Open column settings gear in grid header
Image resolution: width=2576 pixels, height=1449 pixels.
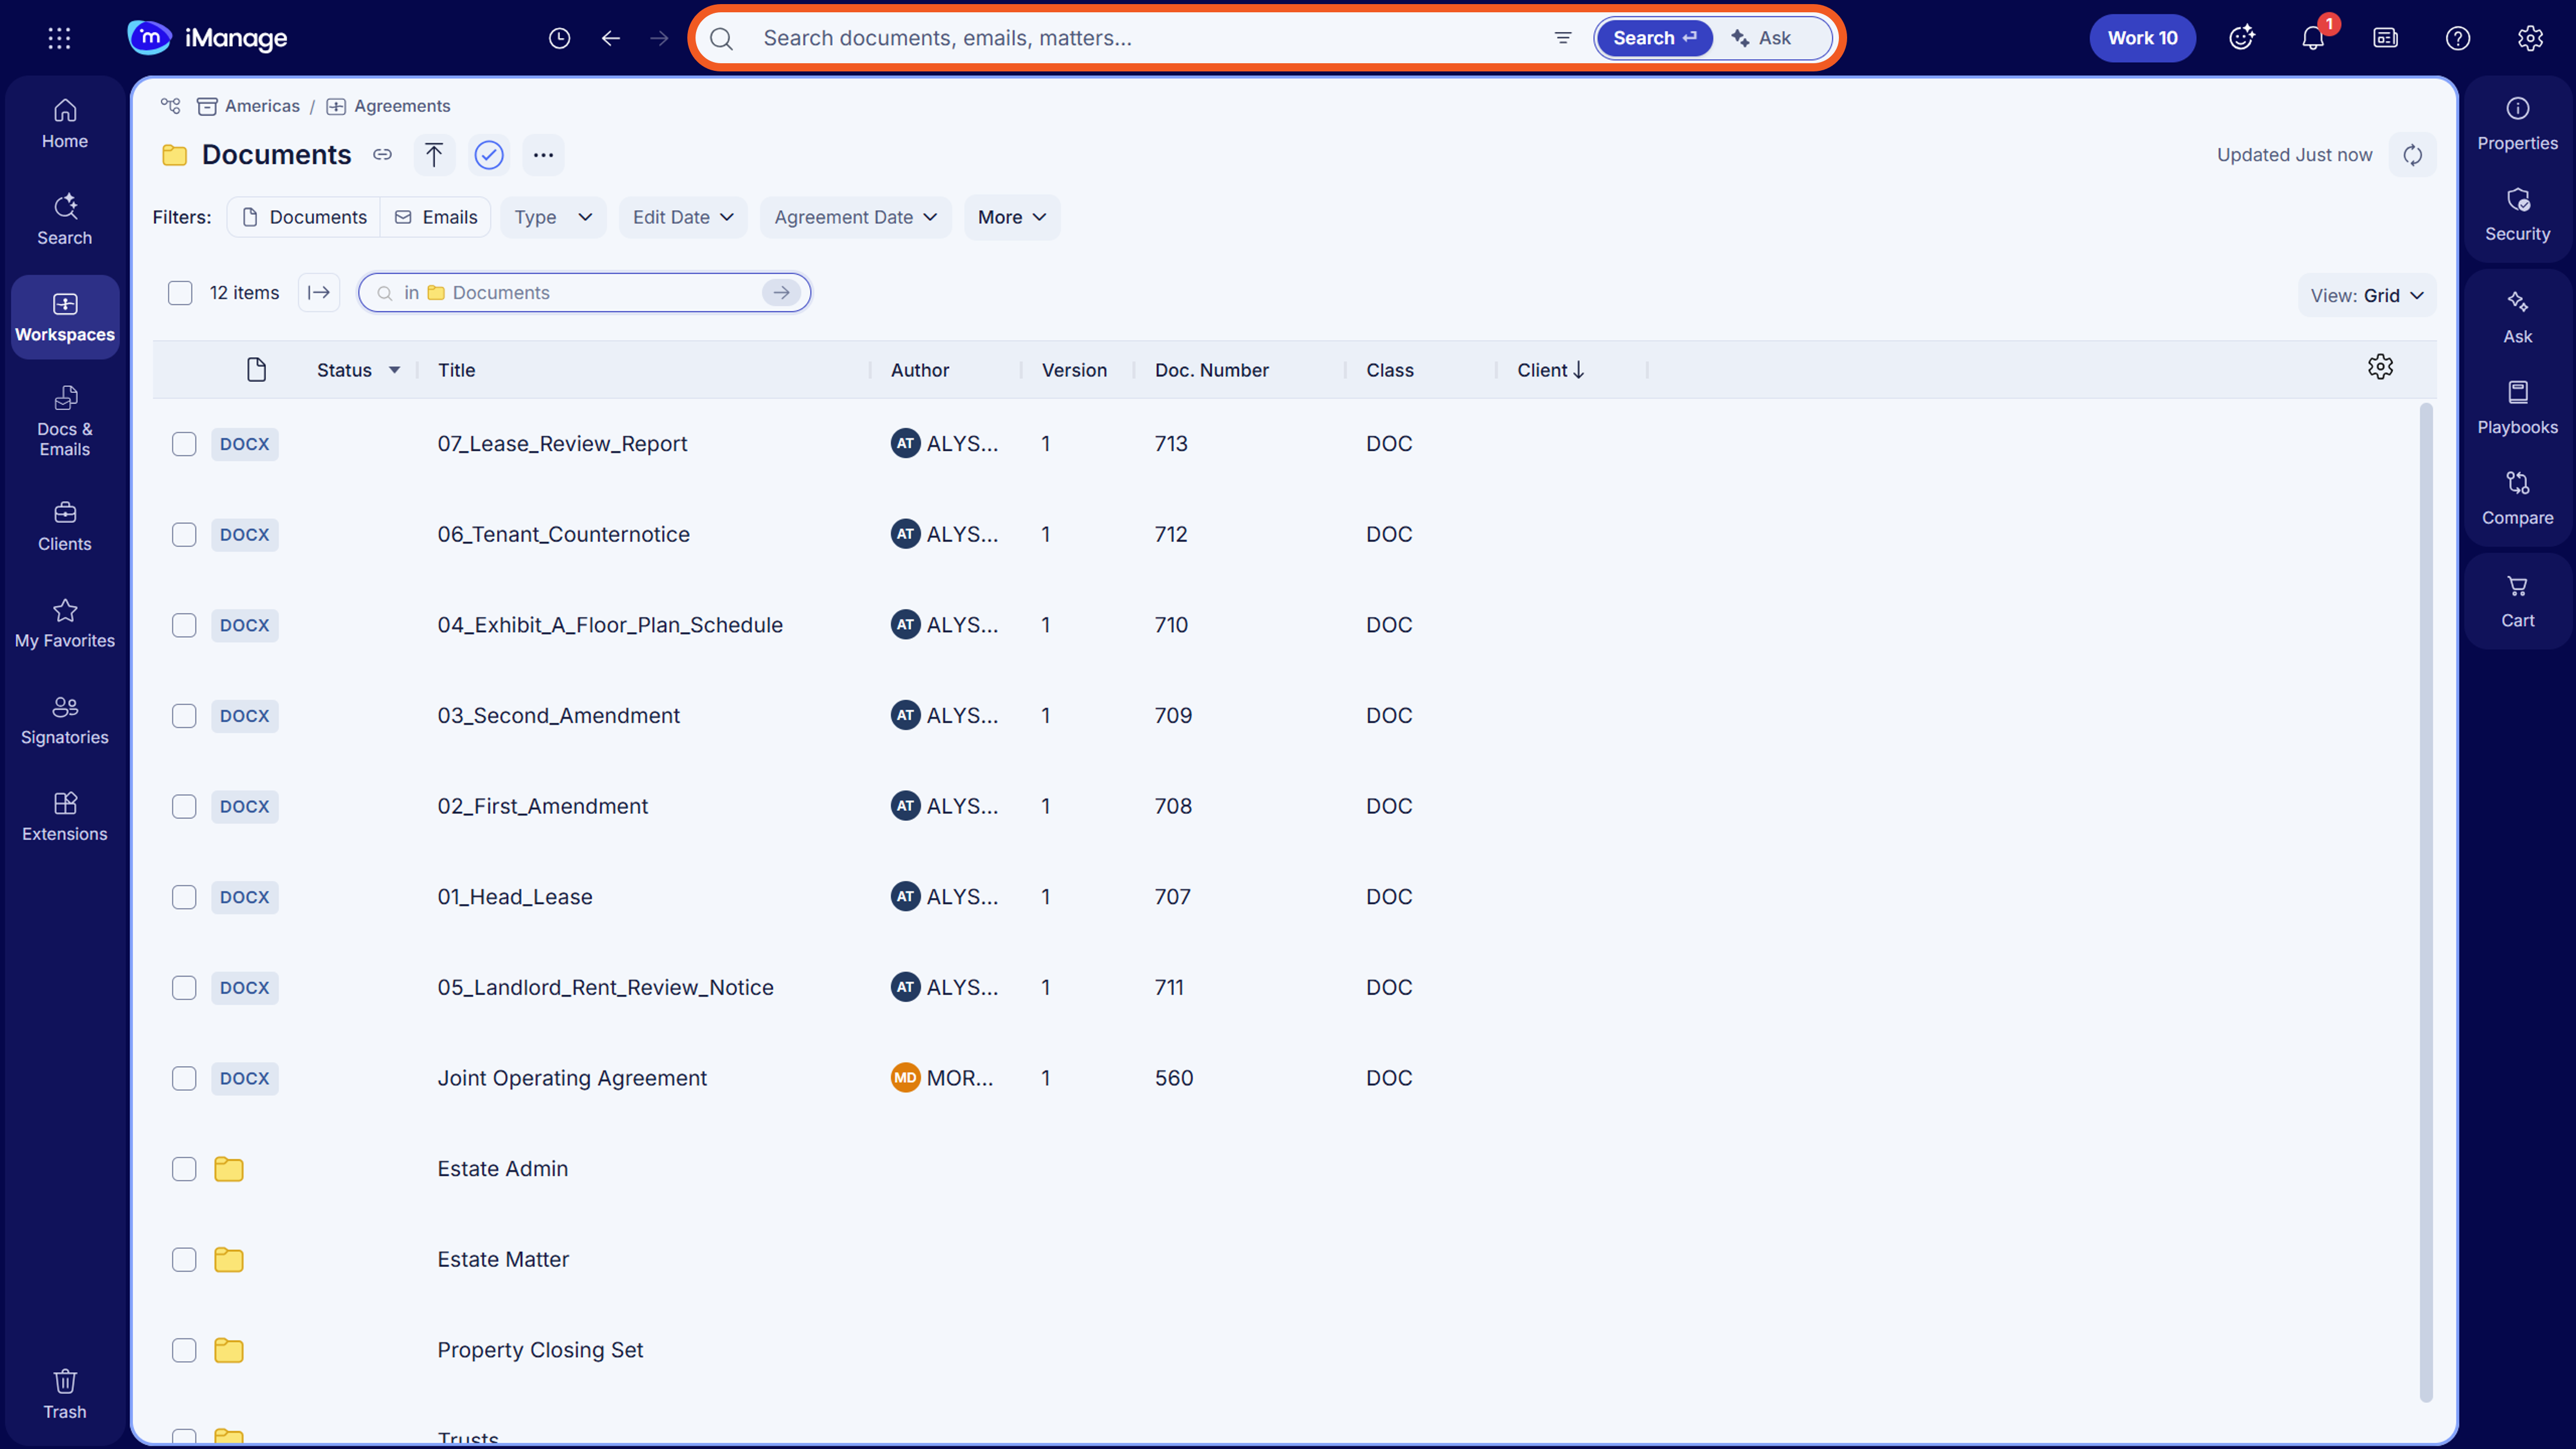coord(2380,367)
